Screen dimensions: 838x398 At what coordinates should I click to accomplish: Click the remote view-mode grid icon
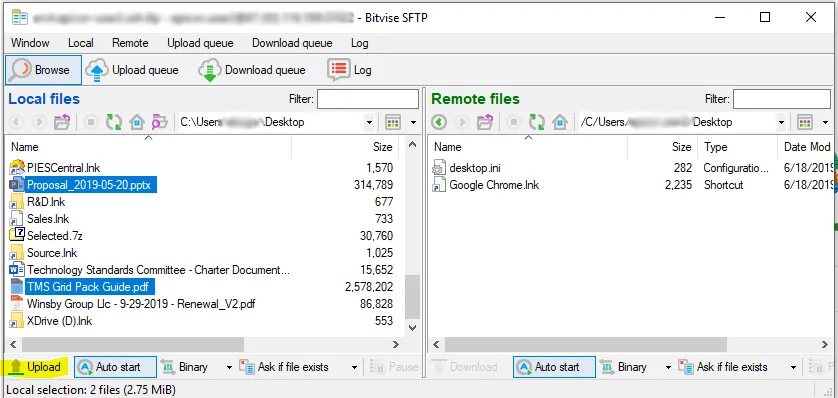pos(805,122)
